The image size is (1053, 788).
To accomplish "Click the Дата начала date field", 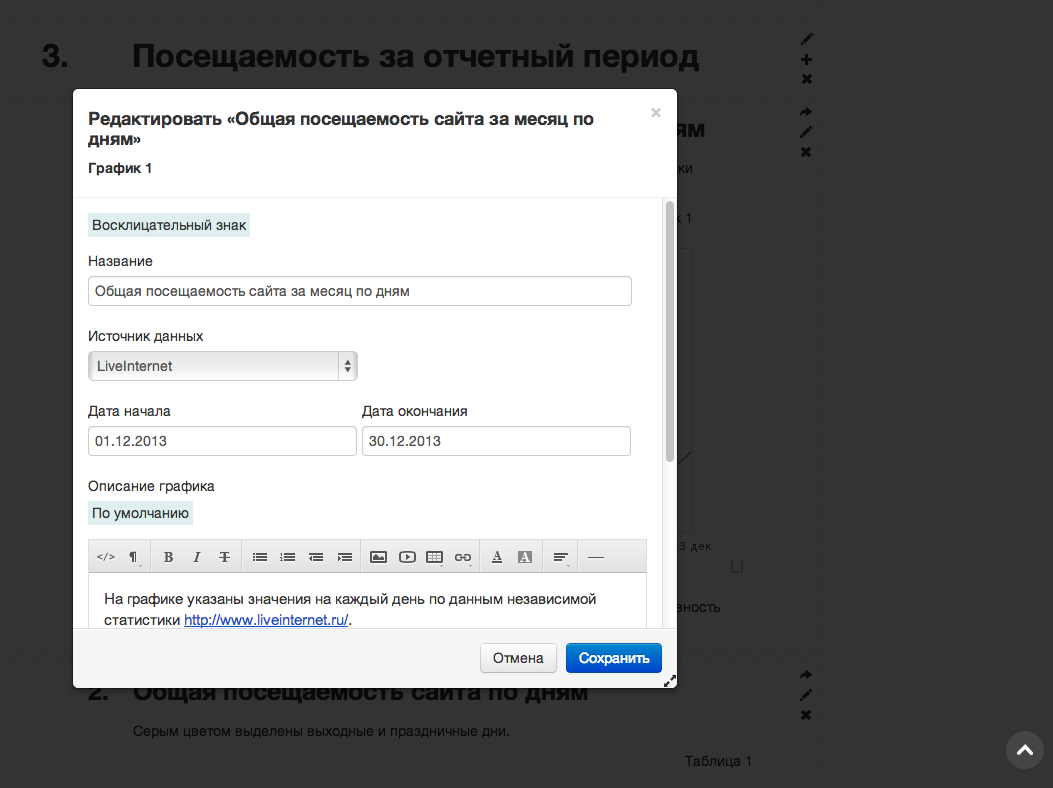I will [x=222, y=441].
